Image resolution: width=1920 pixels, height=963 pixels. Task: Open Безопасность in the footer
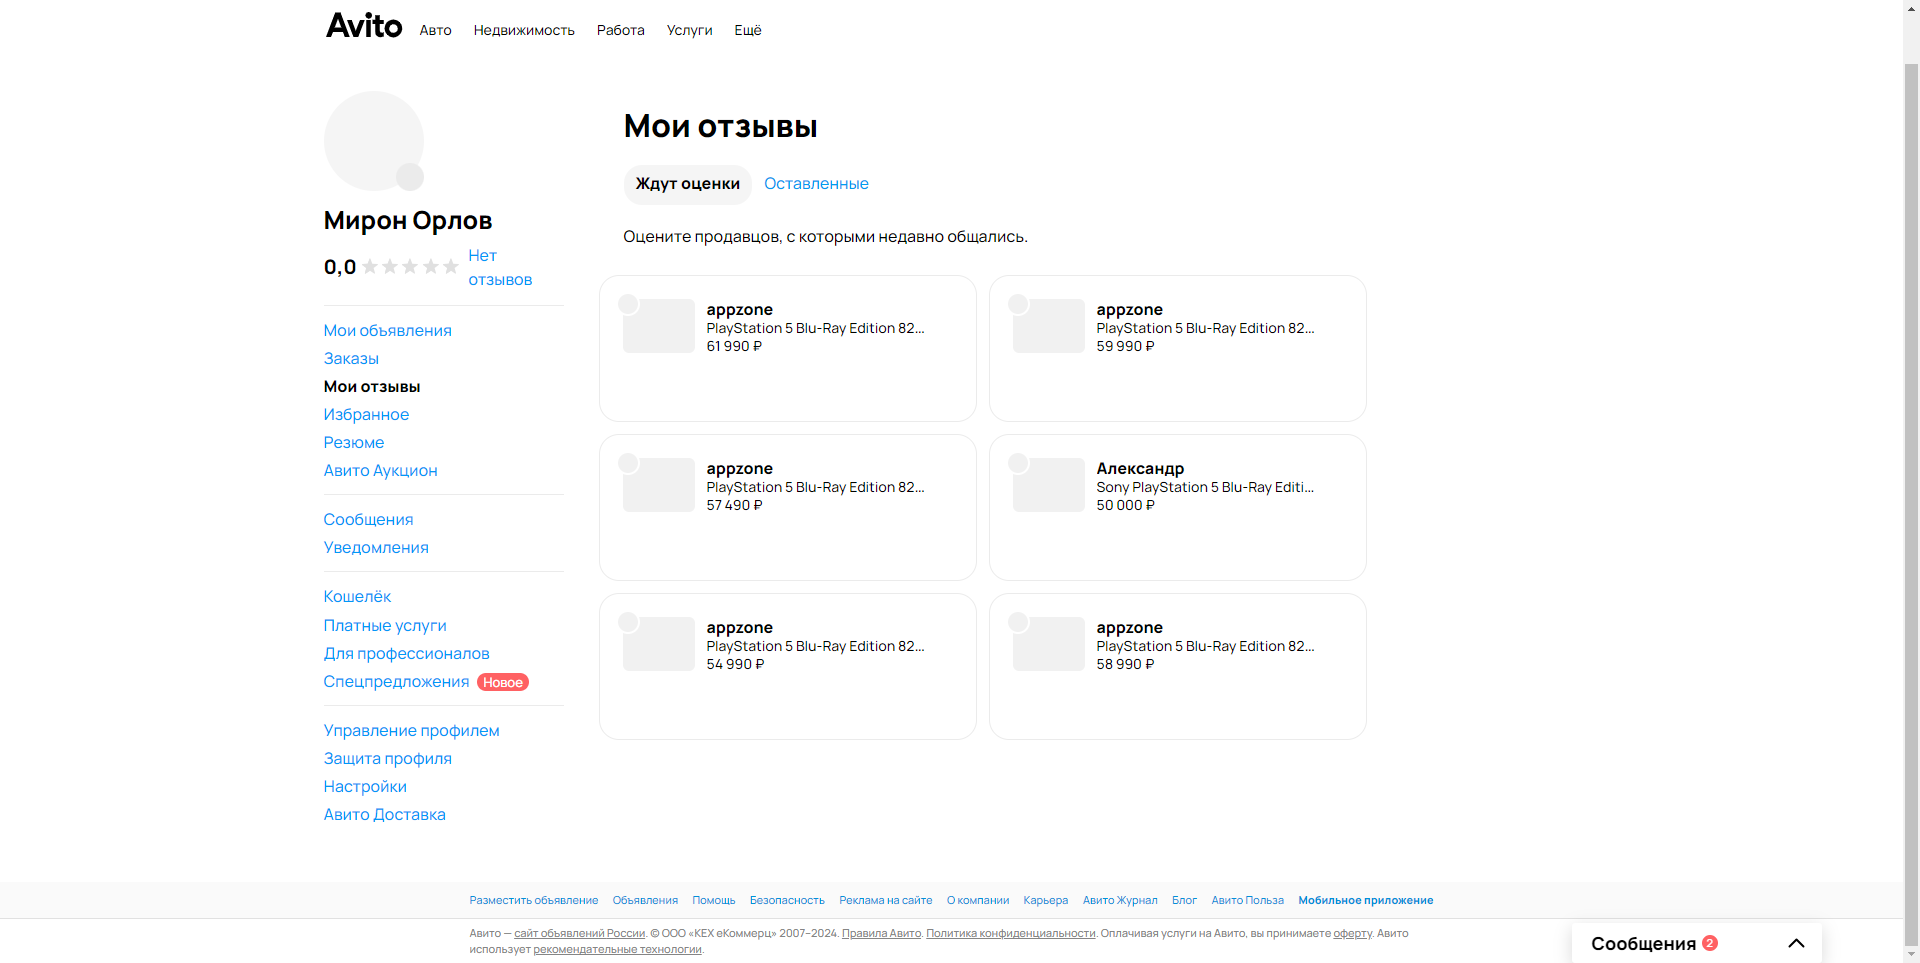point(787,901)
